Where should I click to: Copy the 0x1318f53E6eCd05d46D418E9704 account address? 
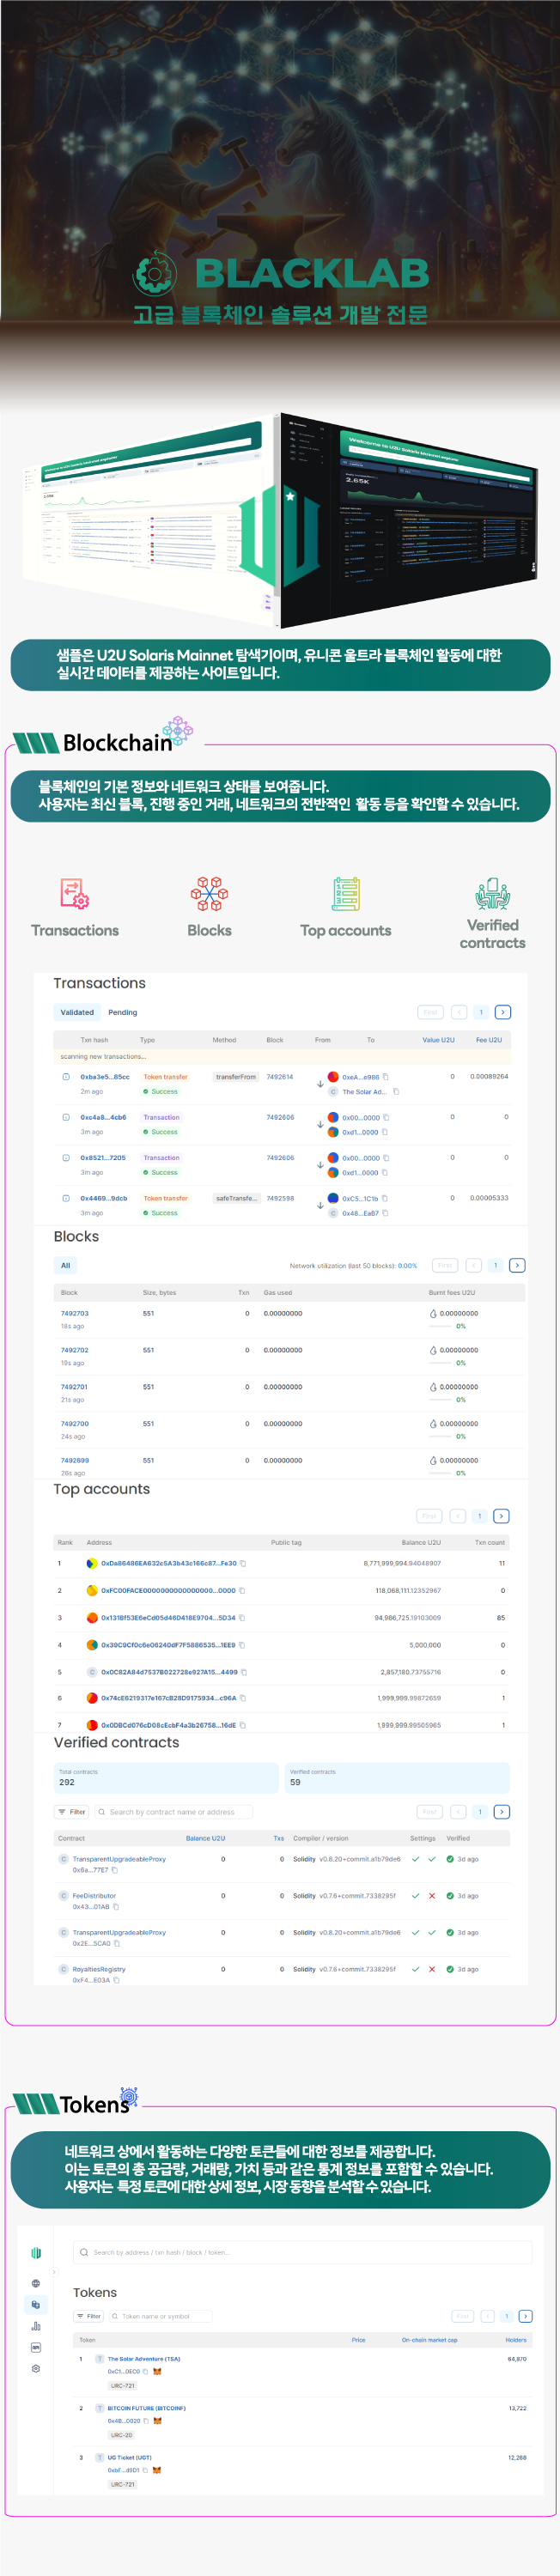point(242,1617)
